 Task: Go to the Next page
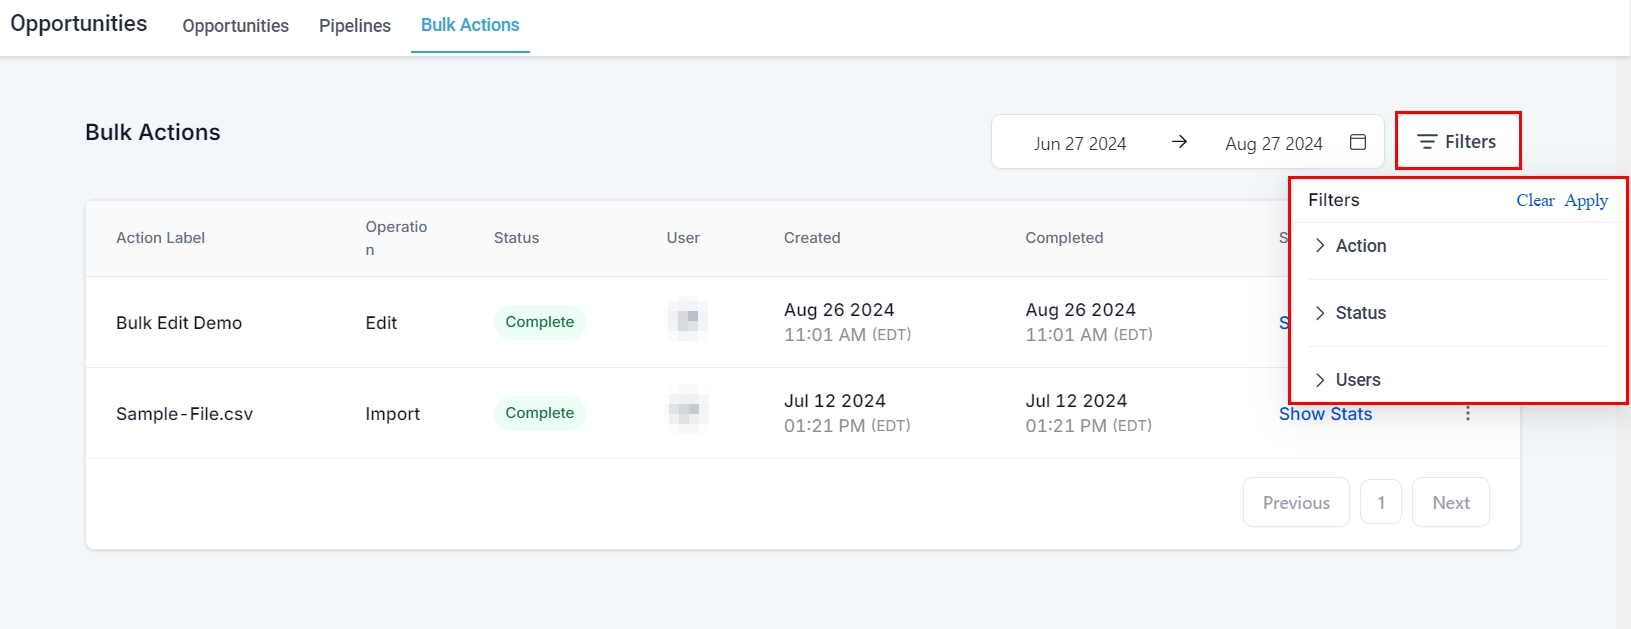pyautogui.click(x=1450, y=503)
